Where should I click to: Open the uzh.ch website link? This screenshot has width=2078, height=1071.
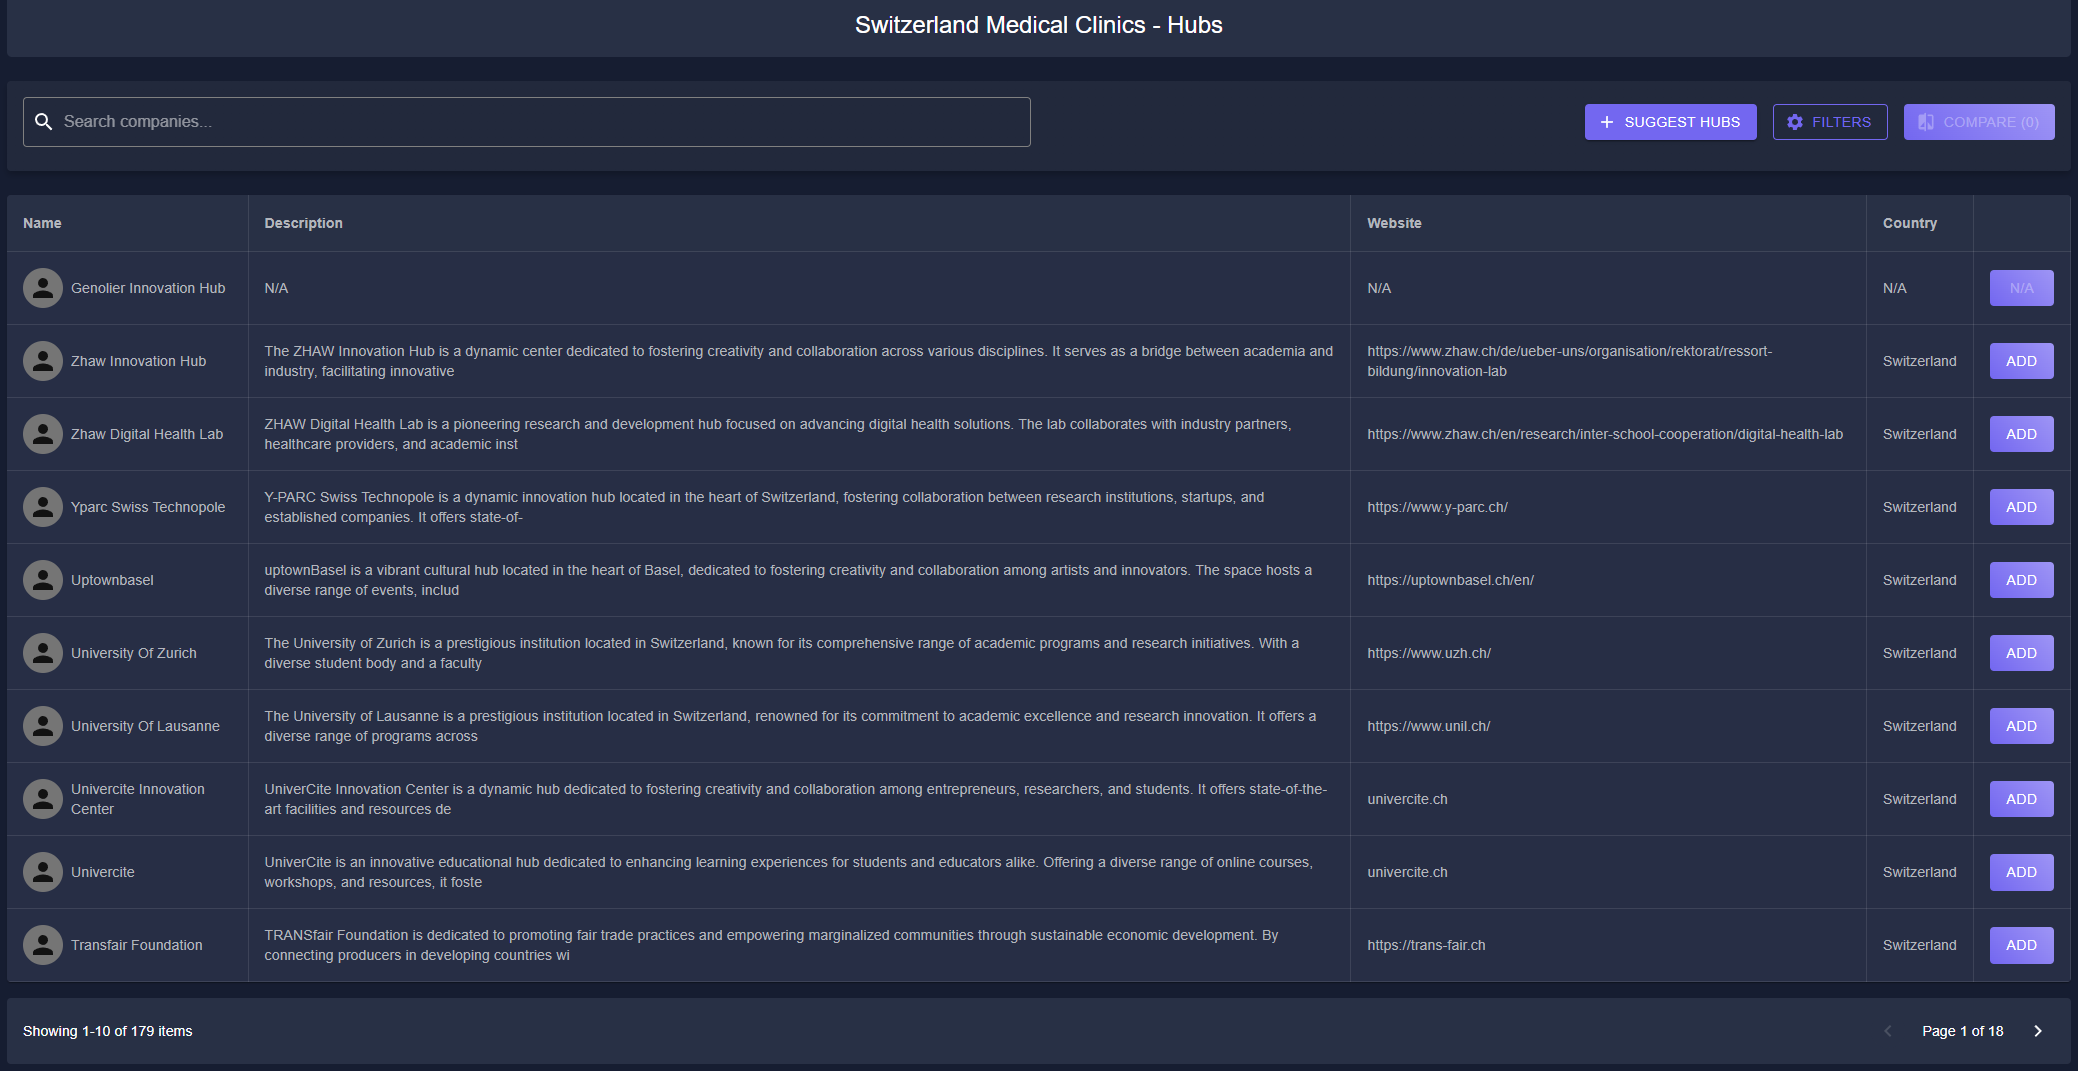(1428, 653)
